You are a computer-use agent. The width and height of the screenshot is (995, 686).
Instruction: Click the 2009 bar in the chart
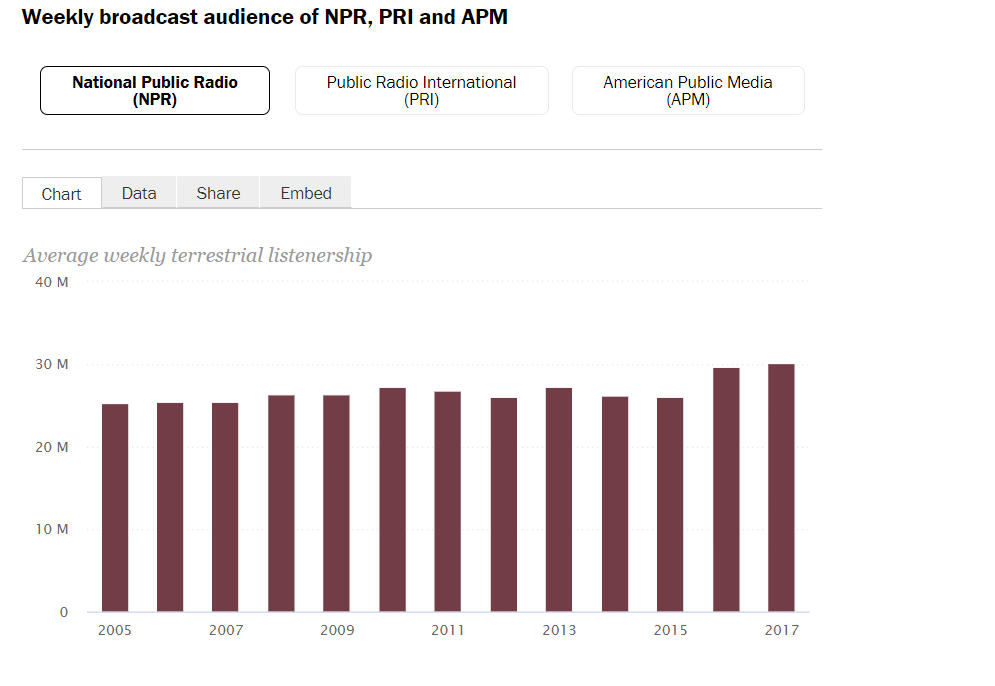(336, 504)
